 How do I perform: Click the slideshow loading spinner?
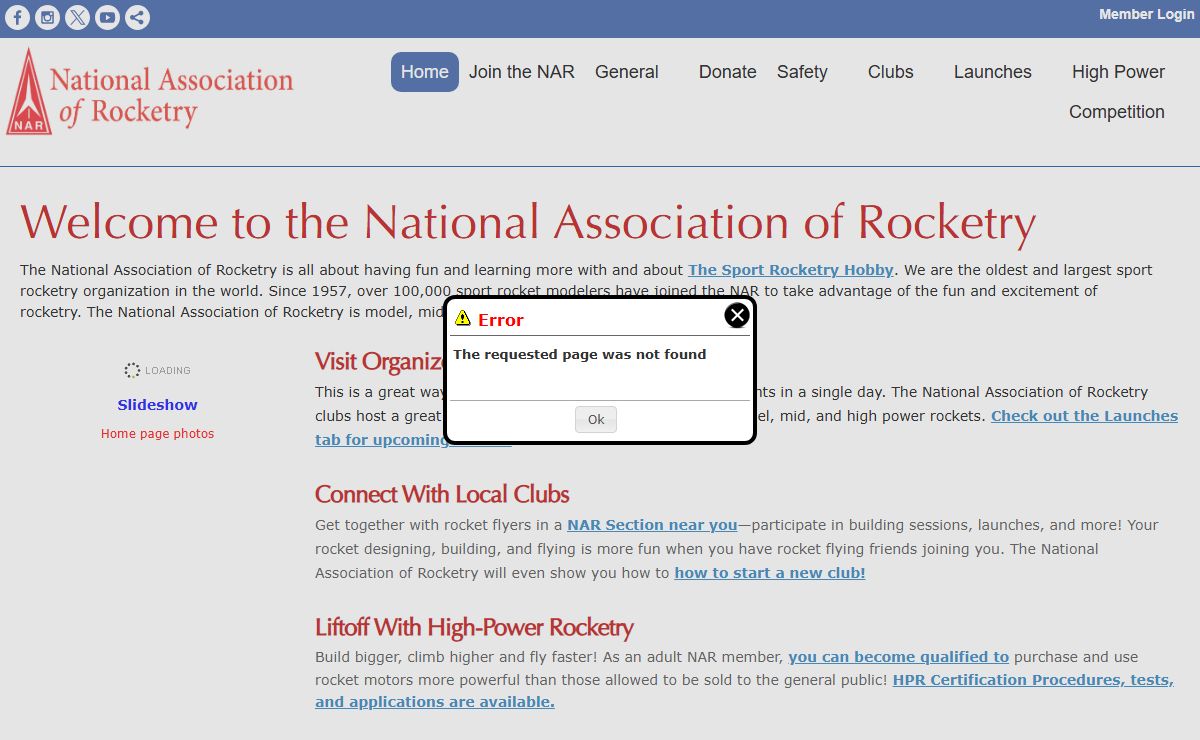[132, 370]
